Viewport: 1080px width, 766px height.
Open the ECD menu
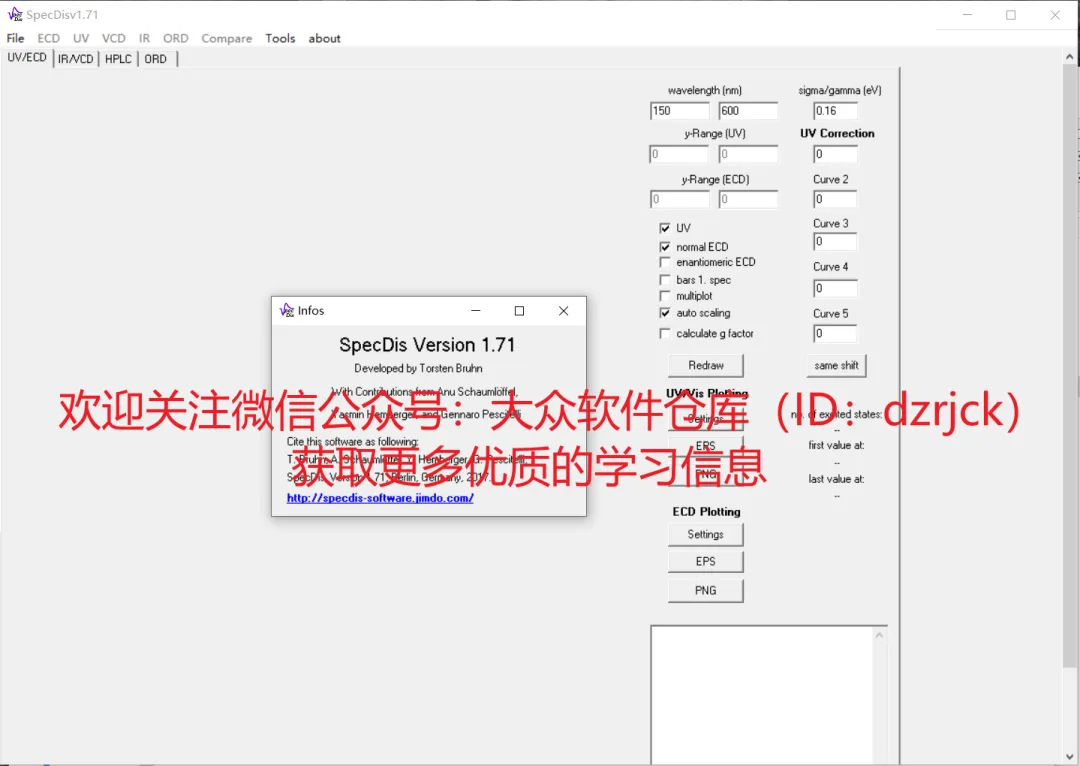(x=48, y=39)
